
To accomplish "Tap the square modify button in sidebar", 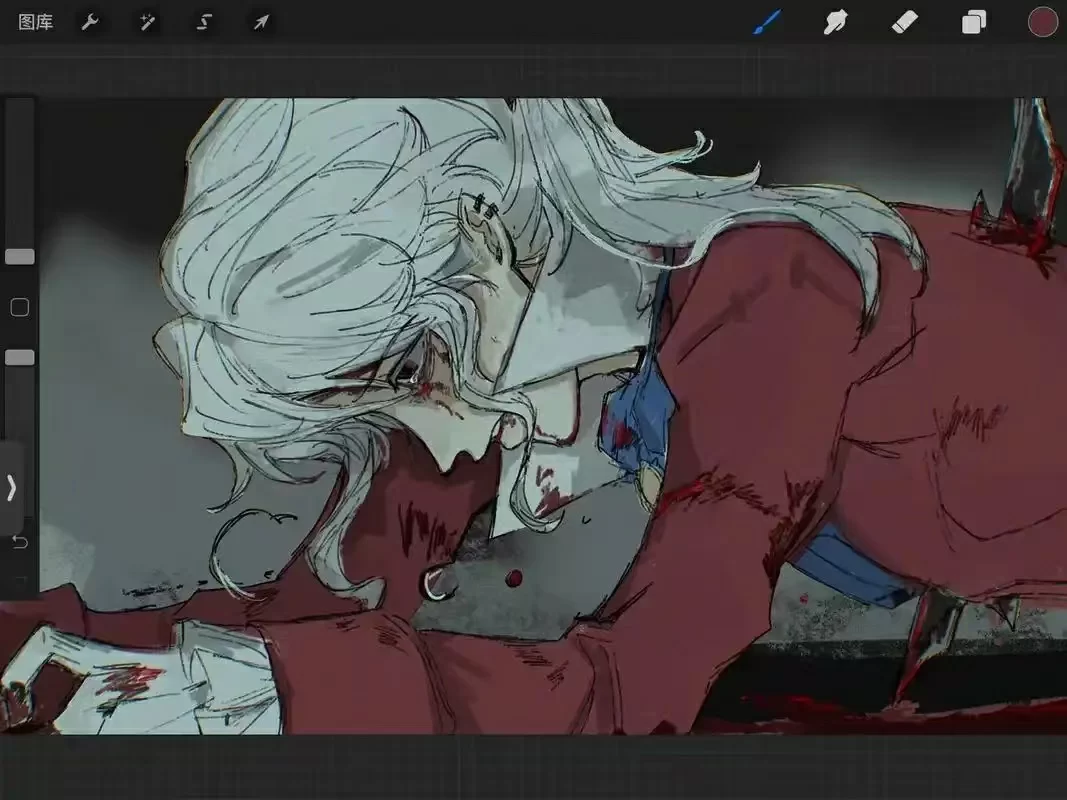I will (x=20, y=307).
